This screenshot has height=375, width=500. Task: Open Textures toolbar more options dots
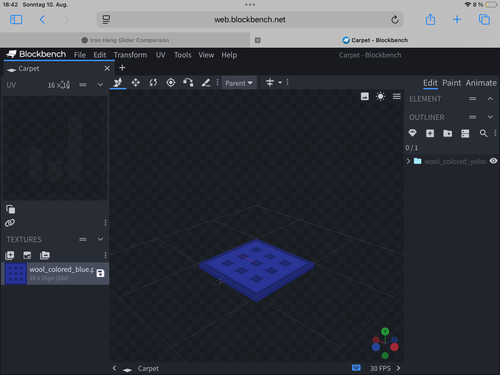[105, 255]
